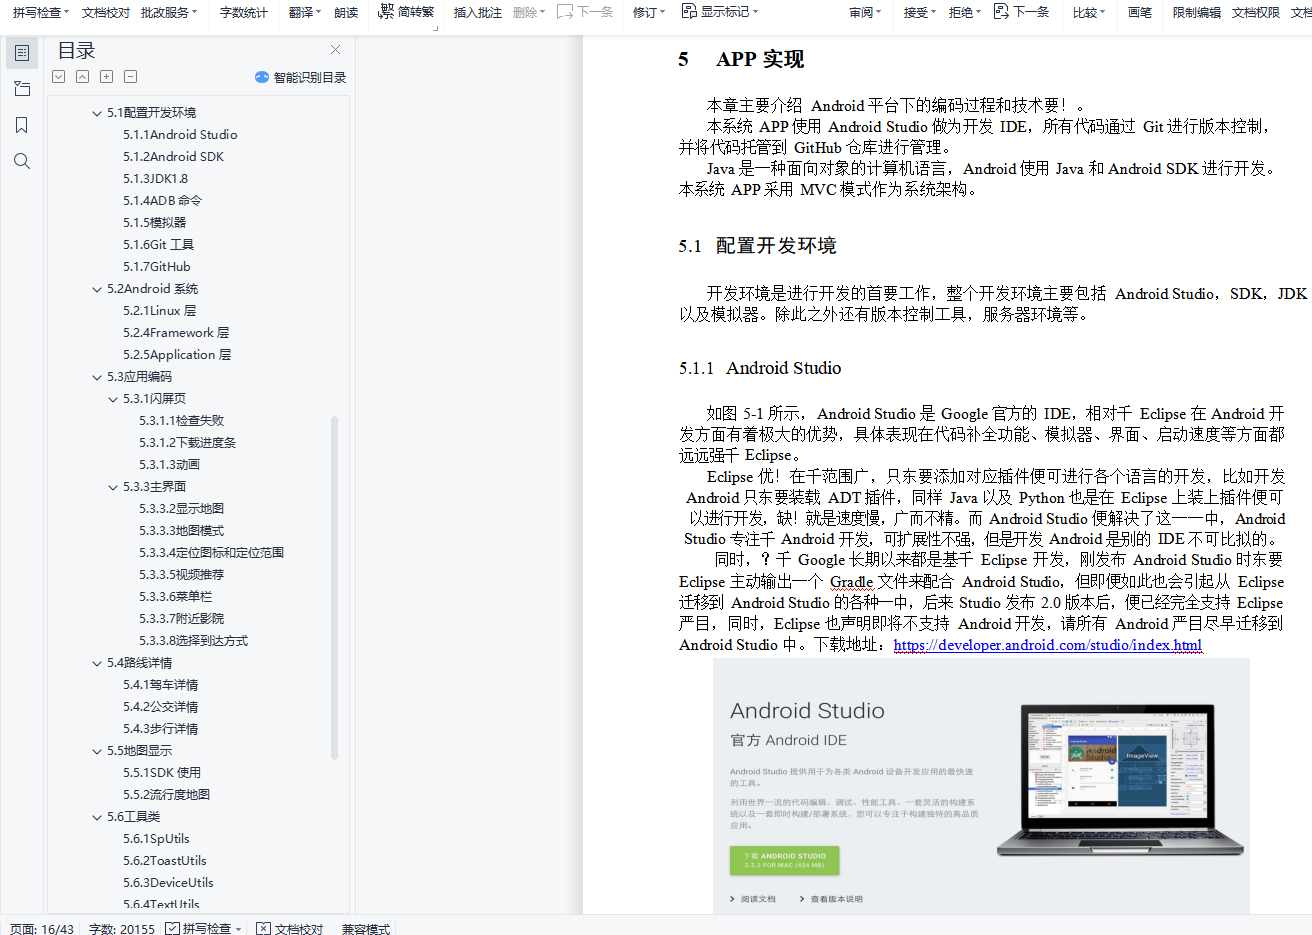
Task: Go to 5.2.4Framework 层 in outline
Action: [176, 333]
